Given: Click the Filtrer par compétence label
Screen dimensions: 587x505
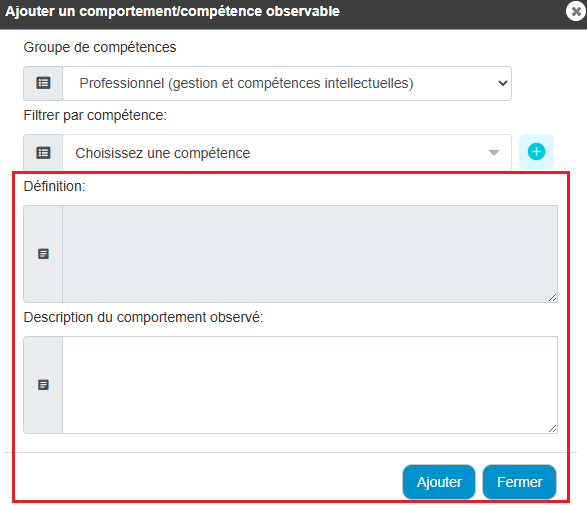Looking at the screenshot, I should [95, 115].
